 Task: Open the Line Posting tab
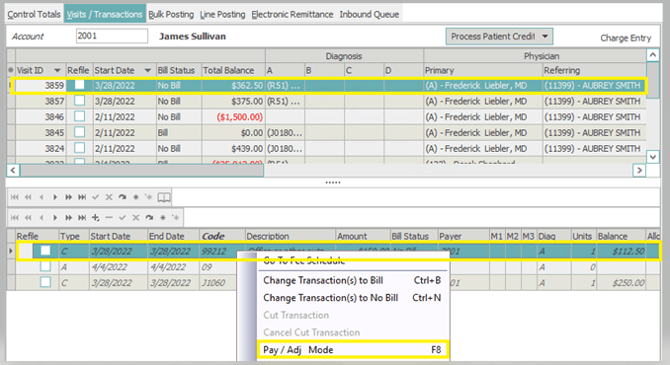223,14
